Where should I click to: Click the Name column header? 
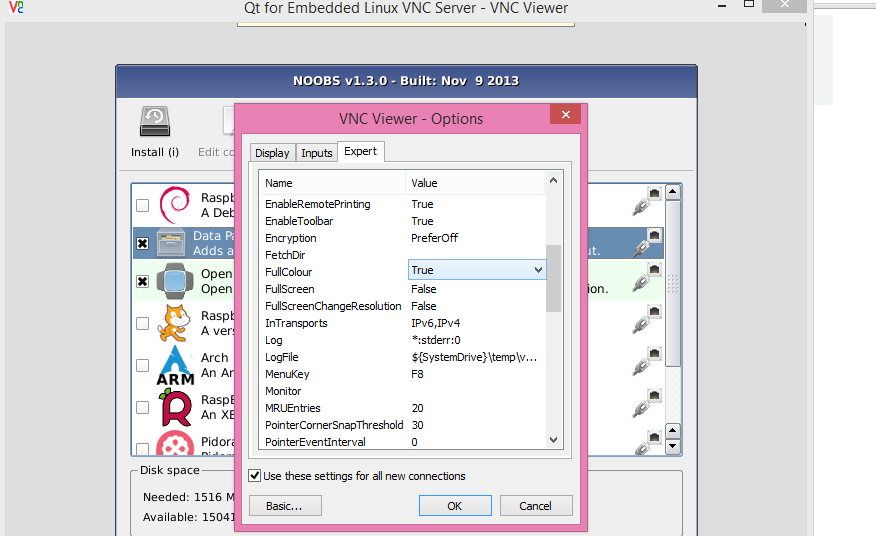tap(332, 183)
